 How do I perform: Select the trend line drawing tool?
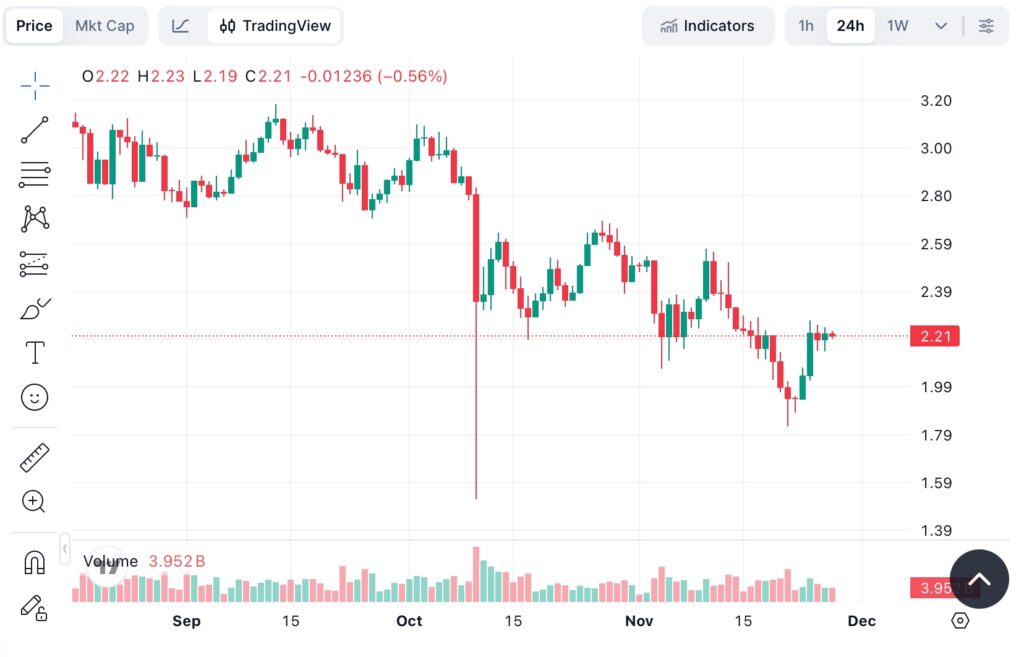tap(34, 130)
